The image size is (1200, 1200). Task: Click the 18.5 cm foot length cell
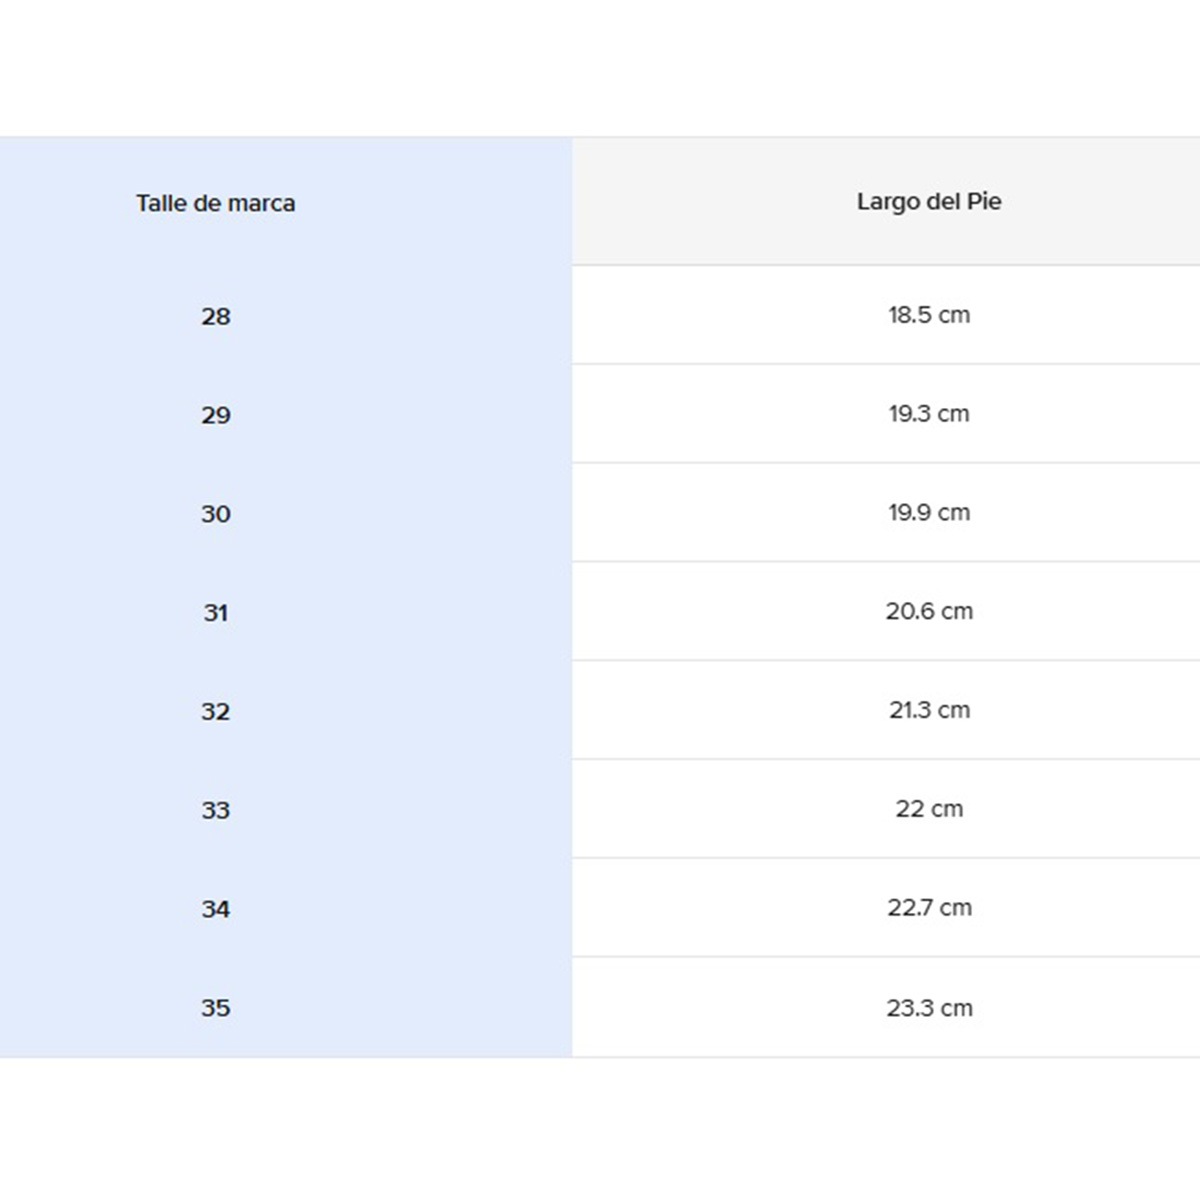929,315
